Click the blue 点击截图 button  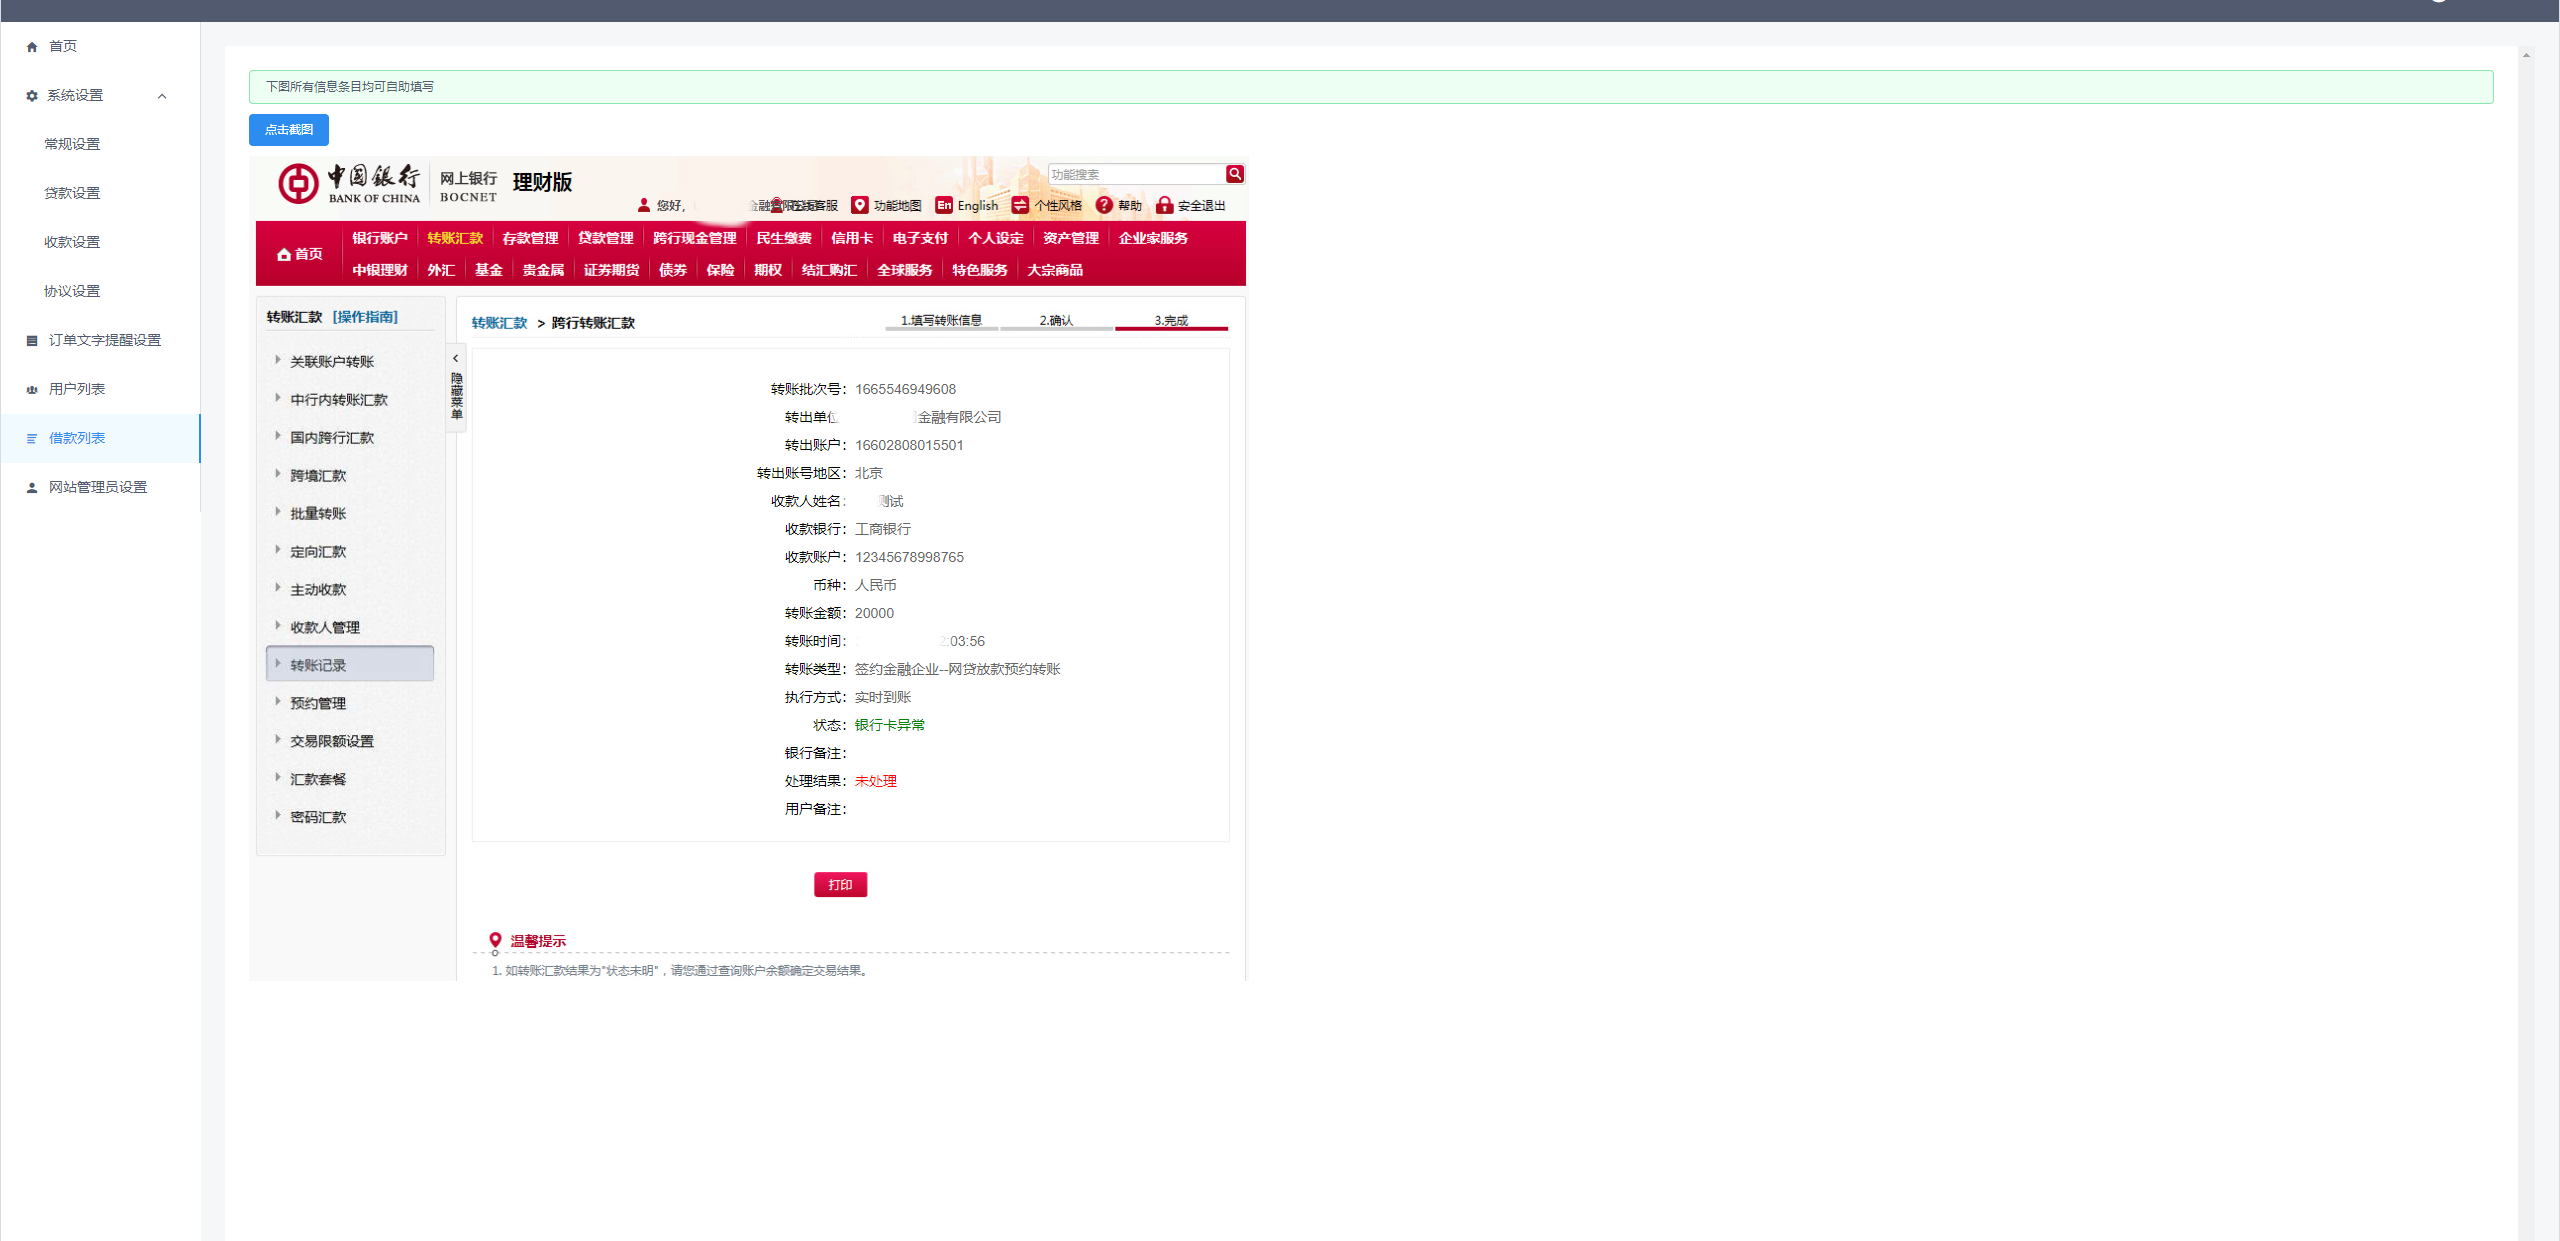click(x=289, y=130)
